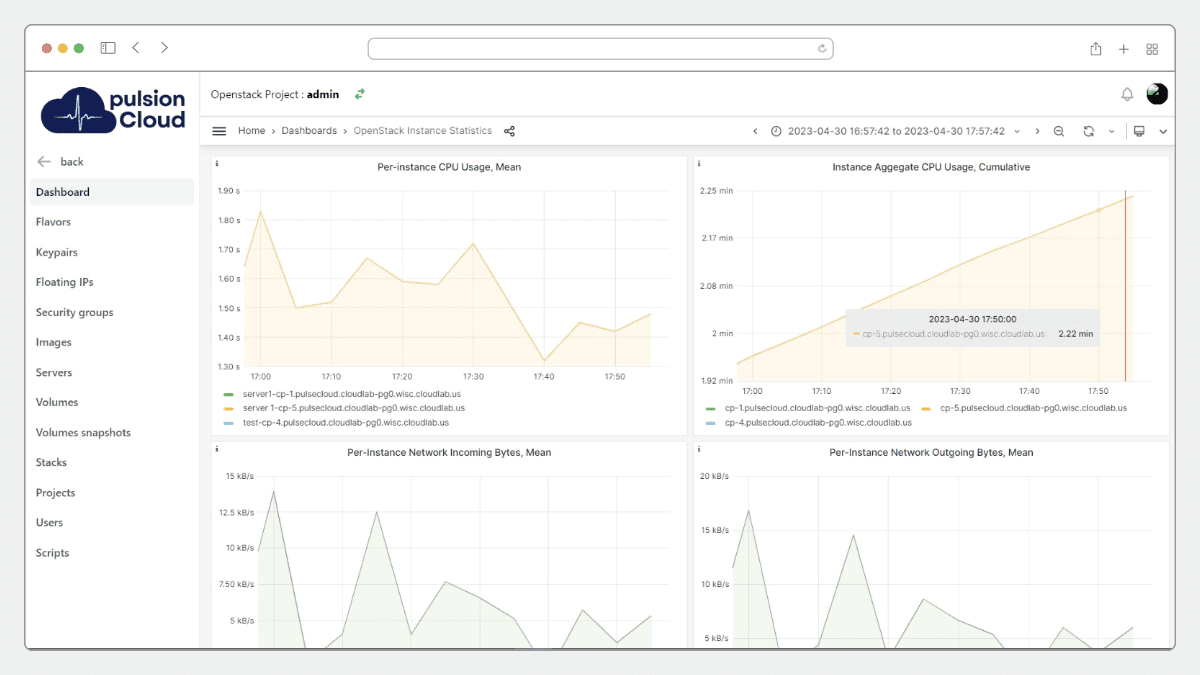This screenshot has height=675, width=1200.
Task: Click Per-instance CPU Usage, Mean title
Action: (x=449, y=167)
